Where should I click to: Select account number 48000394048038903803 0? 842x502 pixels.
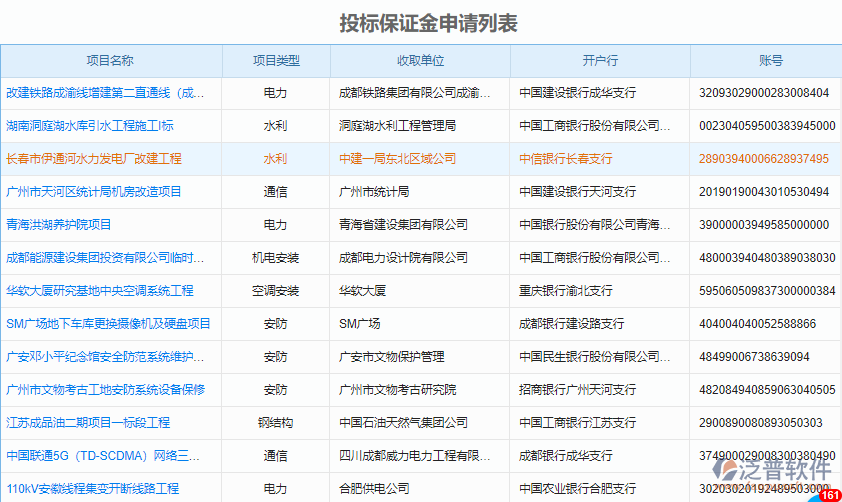(x=767, y=258)
